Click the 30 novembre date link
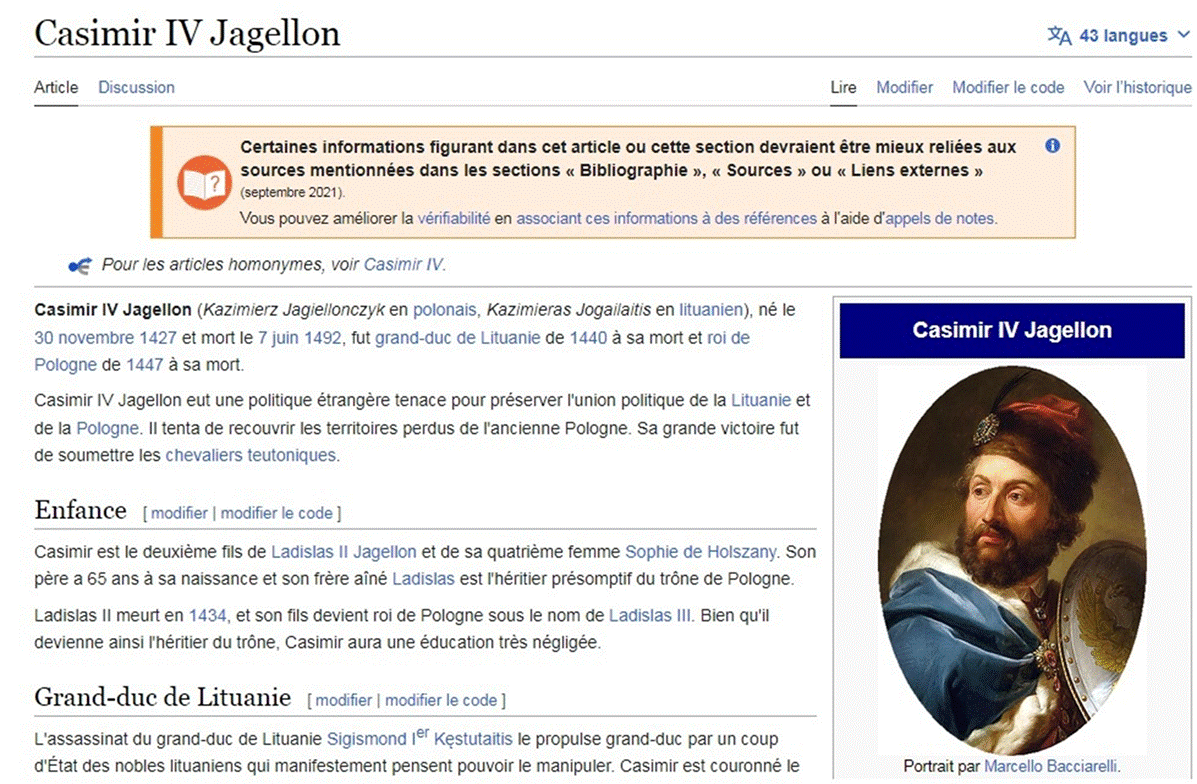 pos(84,337)
